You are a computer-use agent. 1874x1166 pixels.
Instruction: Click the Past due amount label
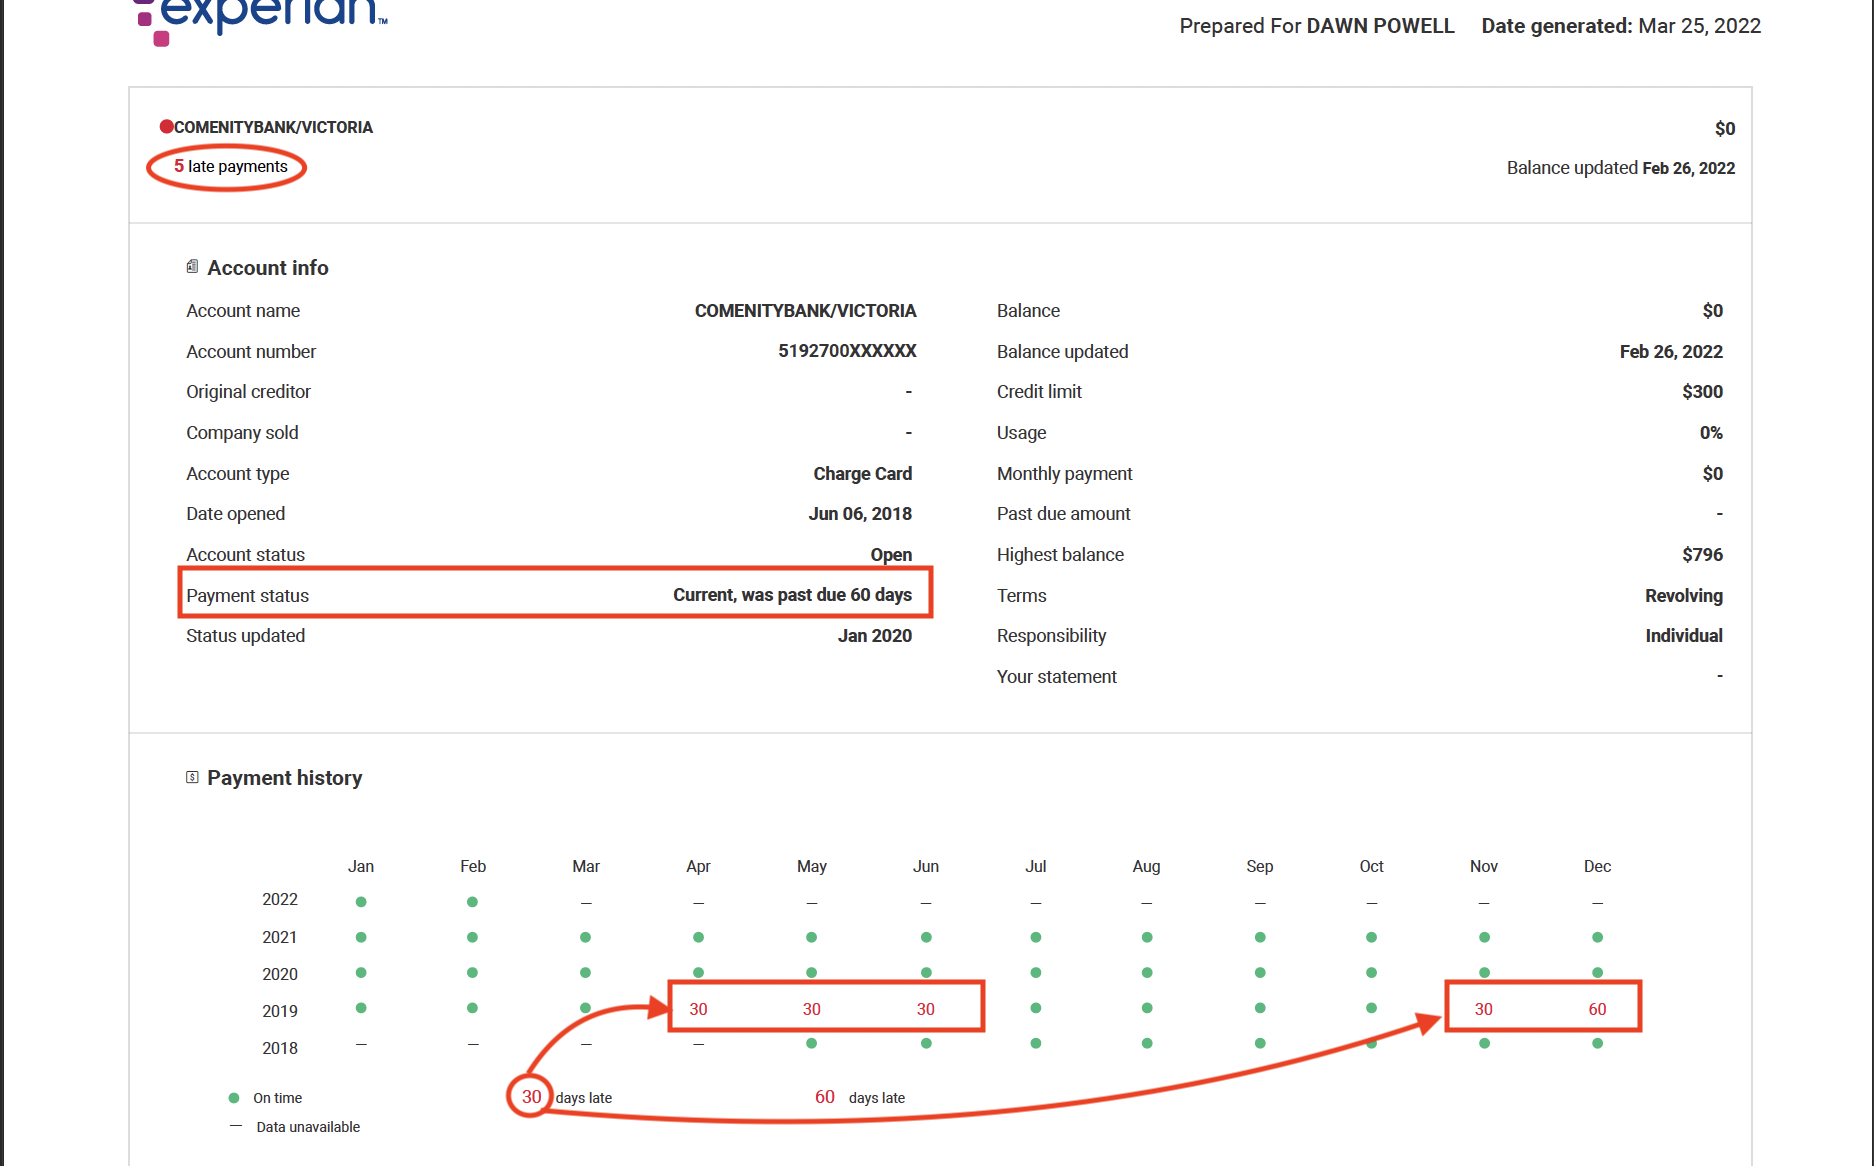click(1063, 514)
